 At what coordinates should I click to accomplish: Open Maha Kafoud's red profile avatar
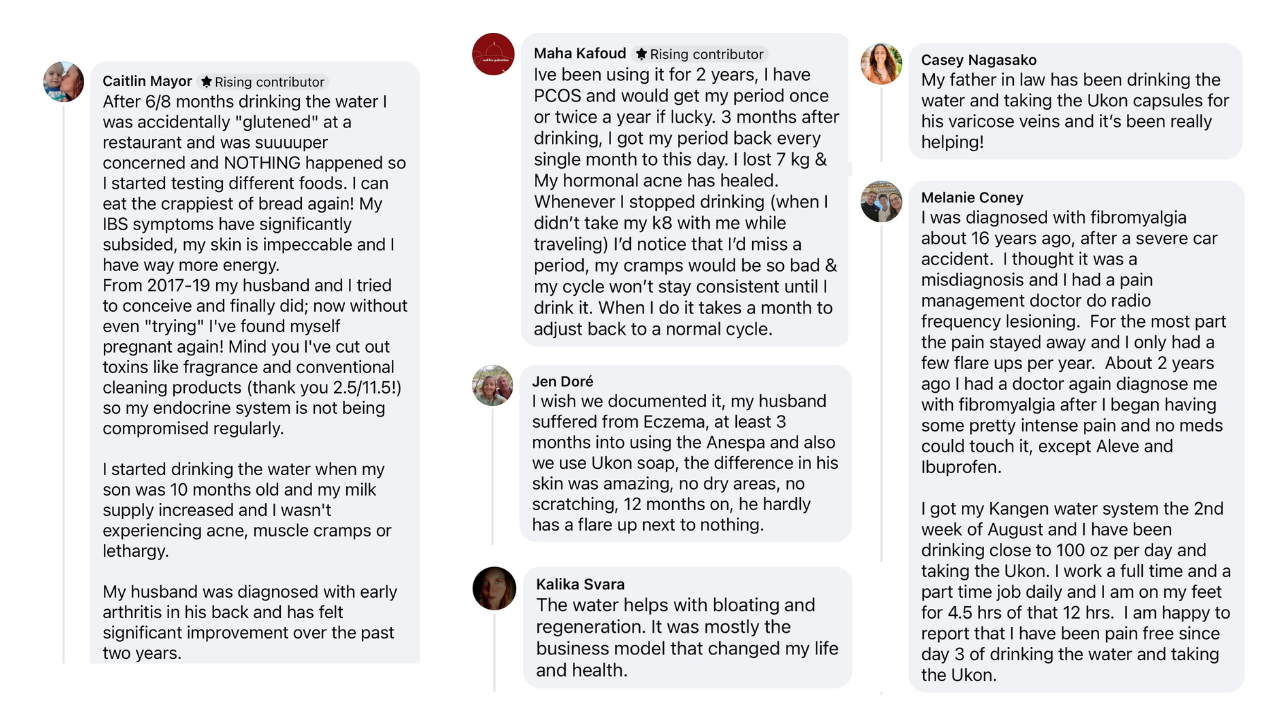pos(493,54)
